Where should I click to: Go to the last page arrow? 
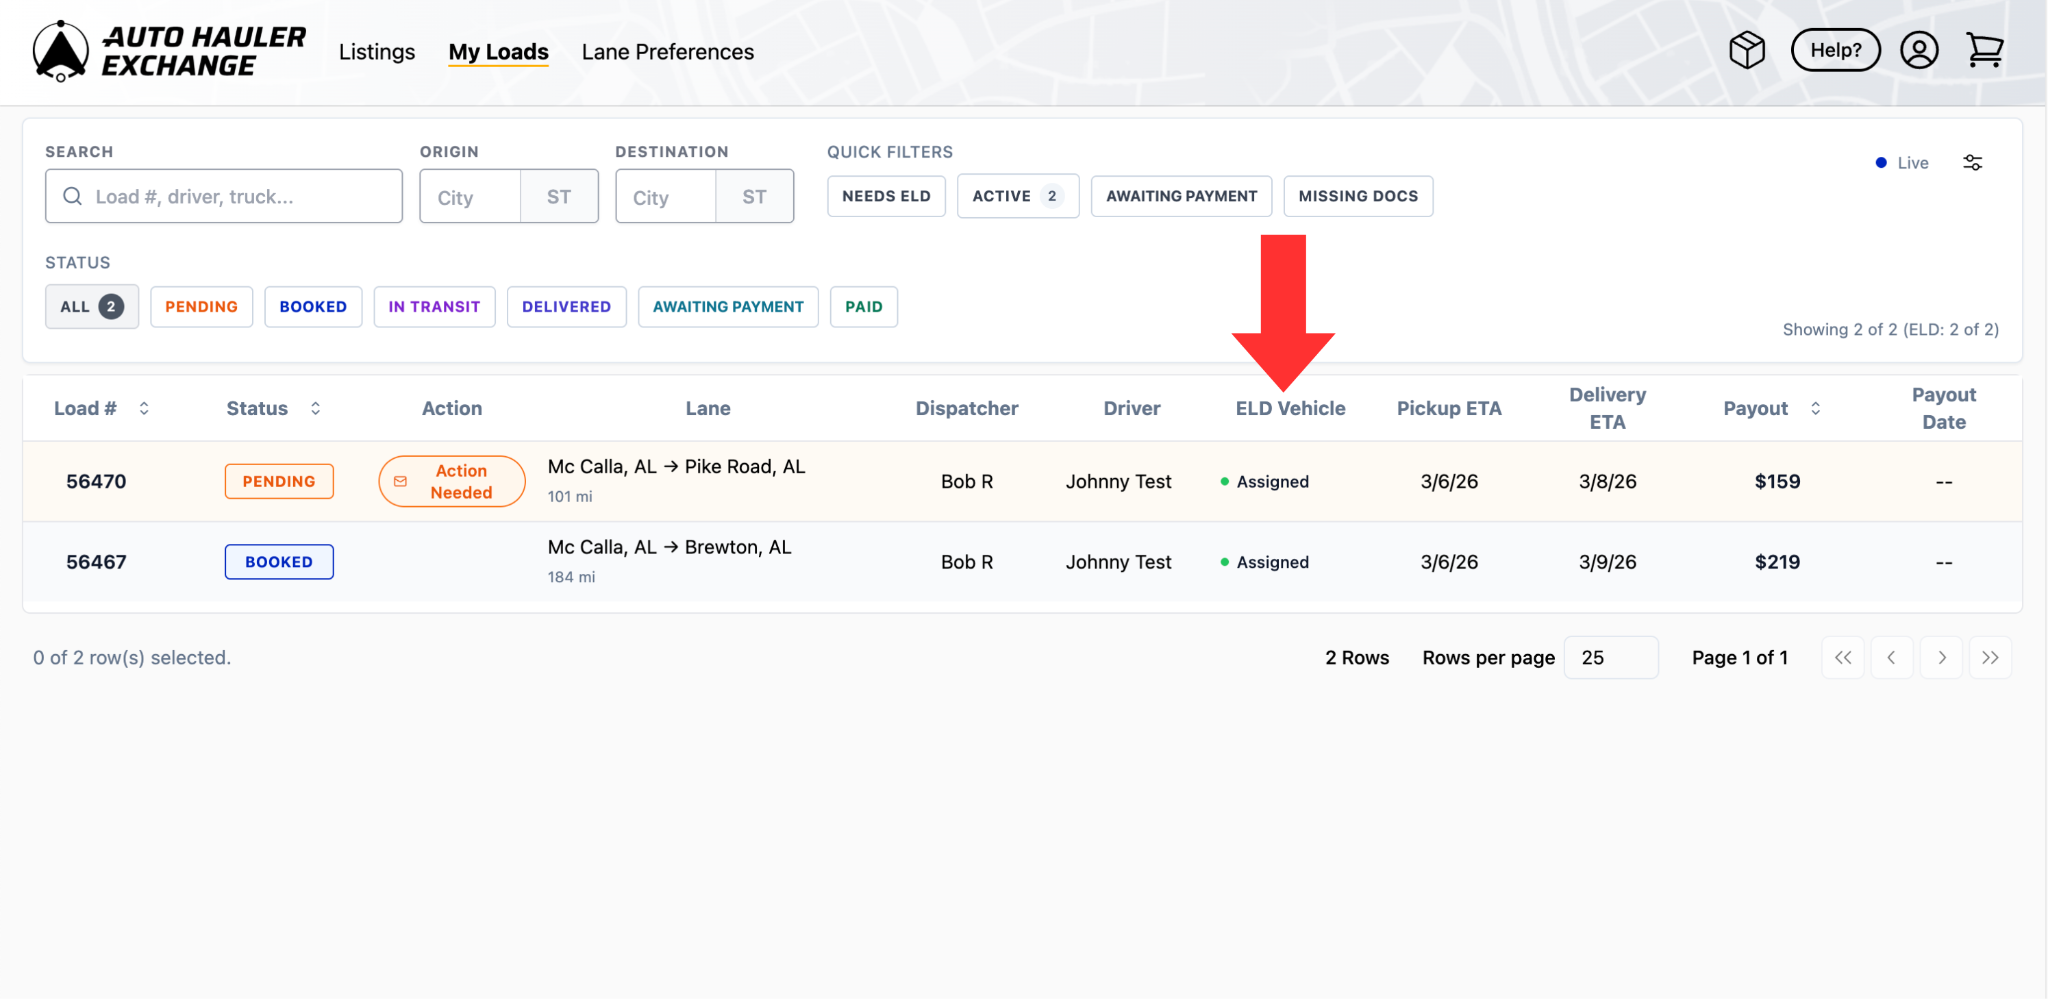click(1990, 658)
